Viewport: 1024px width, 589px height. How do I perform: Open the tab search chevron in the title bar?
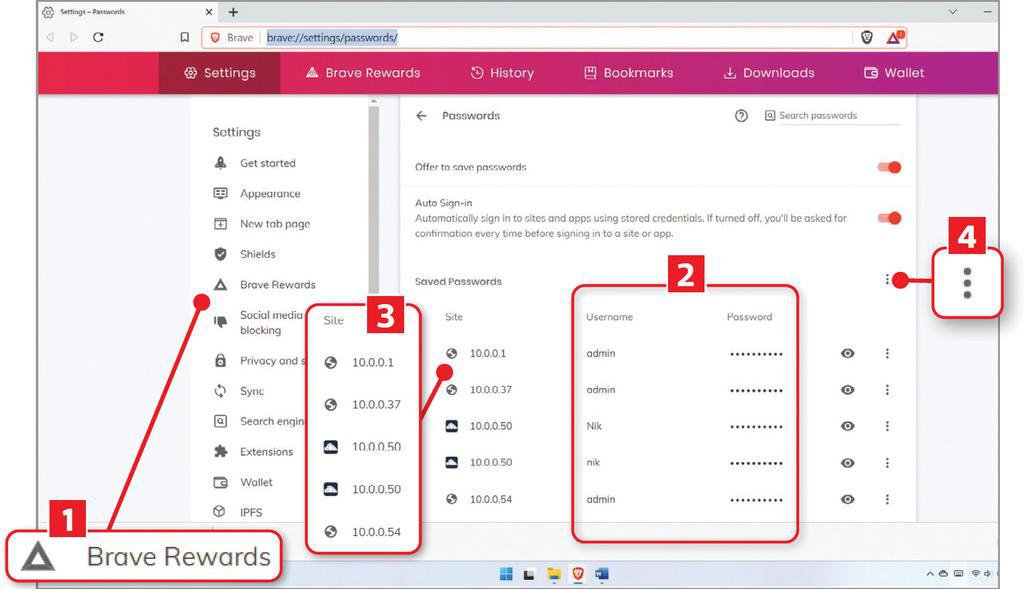coord(953,12)
